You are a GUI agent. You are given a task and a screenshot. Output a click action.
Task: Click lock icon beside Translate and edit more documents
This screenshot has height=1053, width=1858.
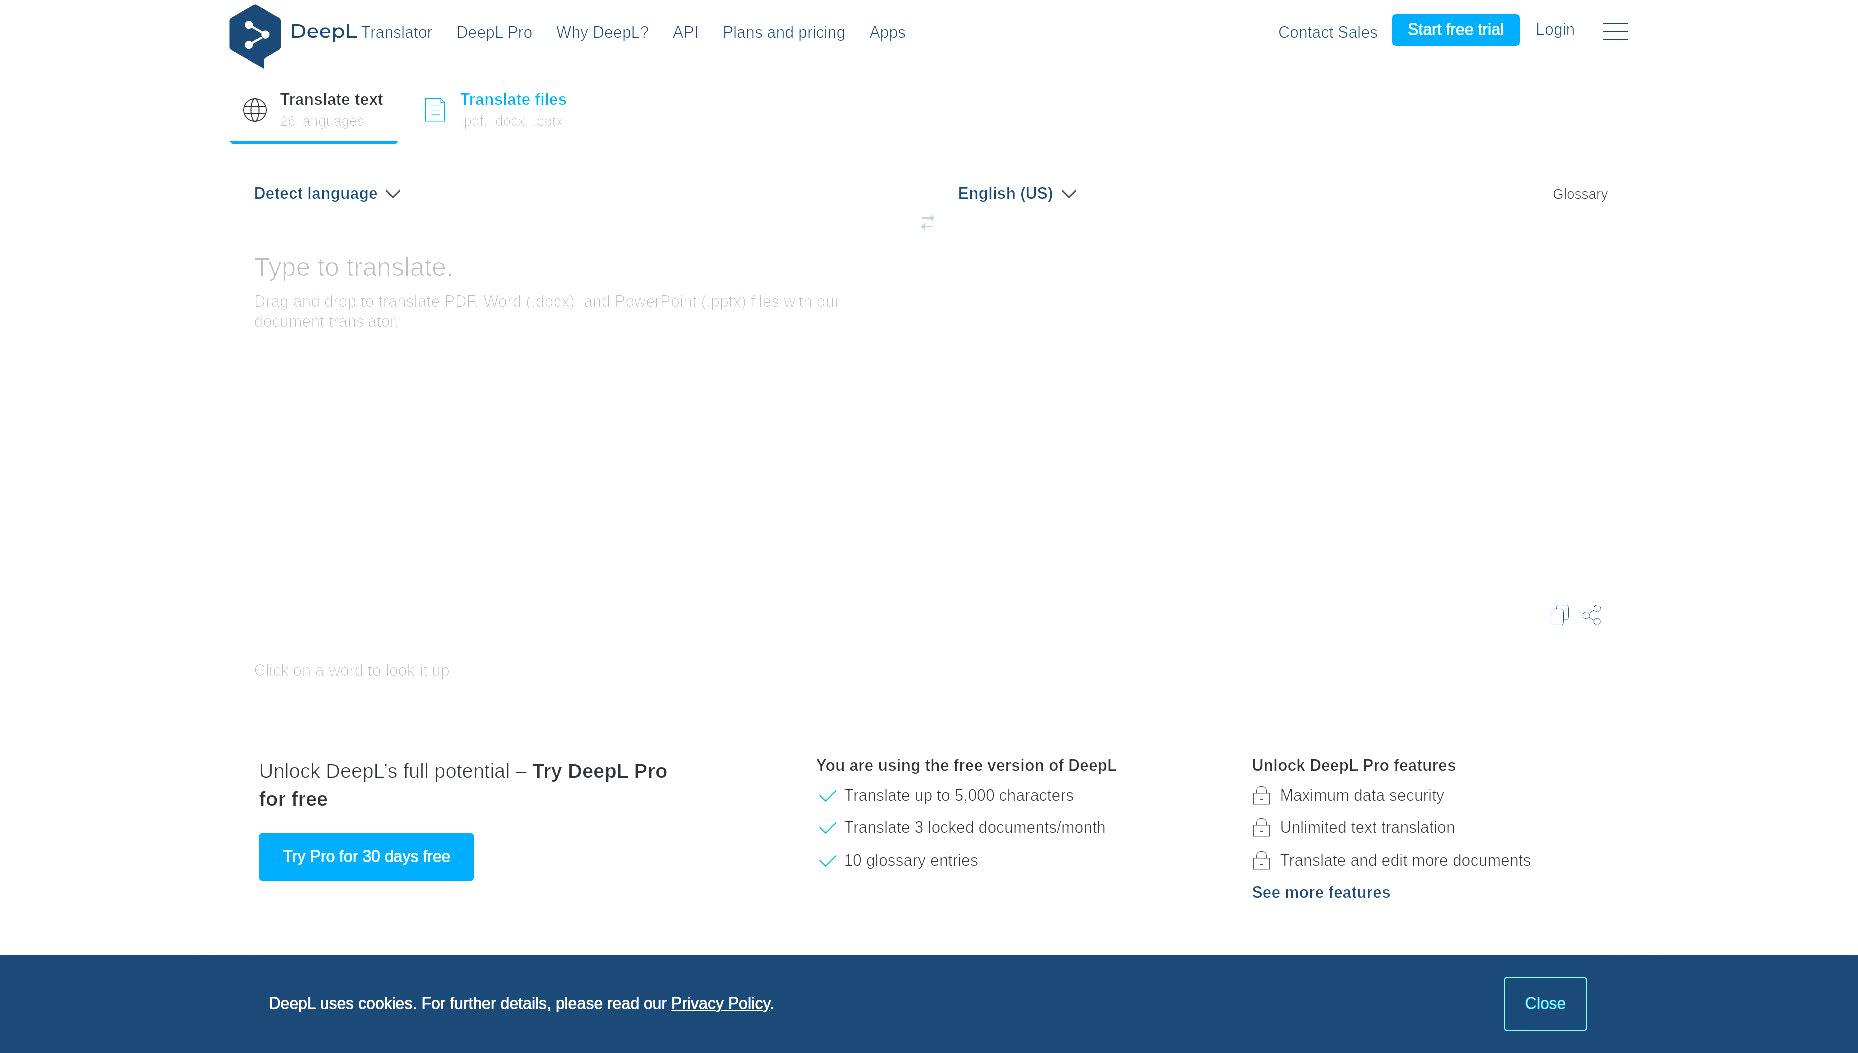point(1261,861)
